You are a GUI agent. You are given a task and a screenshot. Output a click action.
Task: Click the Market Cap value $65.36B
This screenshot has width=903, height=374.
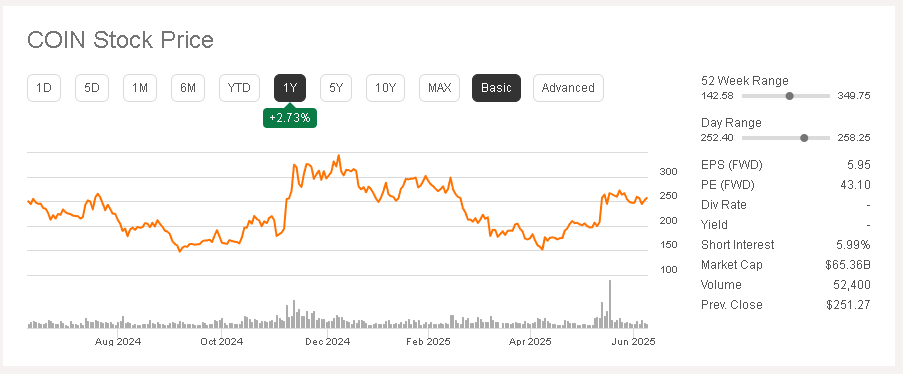848,265
